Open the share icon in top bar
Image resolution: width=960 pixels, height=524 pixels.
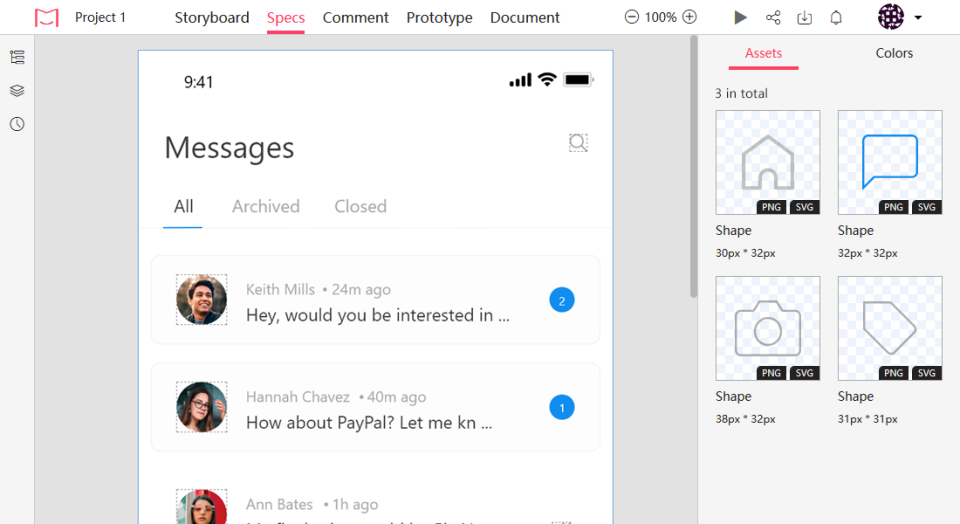773,17
